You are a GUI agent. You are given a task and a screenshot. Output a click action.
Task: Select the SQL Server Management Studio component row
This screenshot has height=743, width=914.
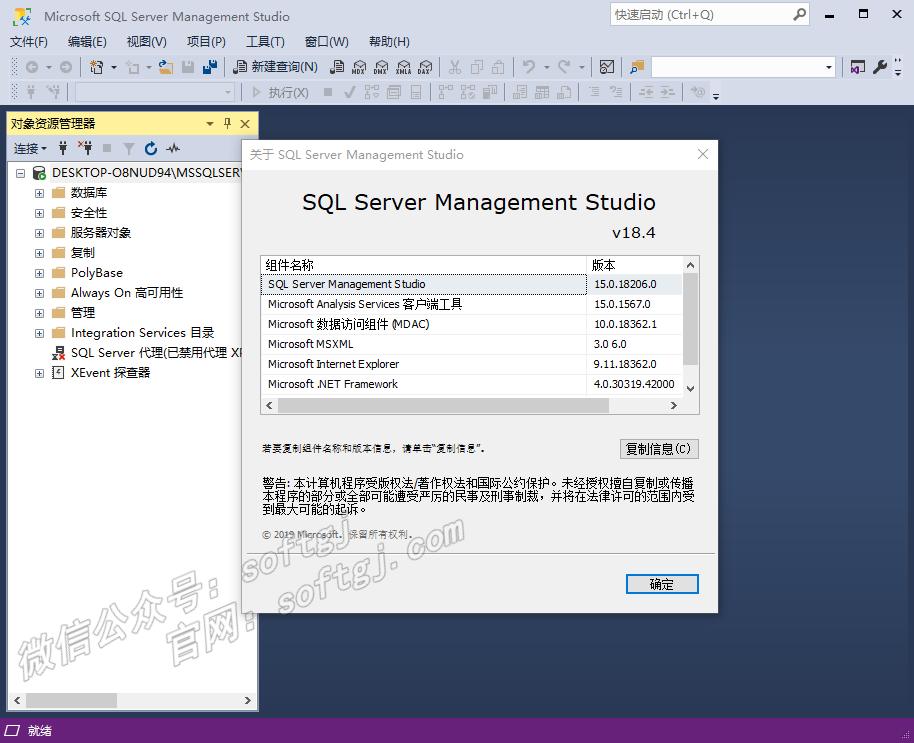[471, 284]
